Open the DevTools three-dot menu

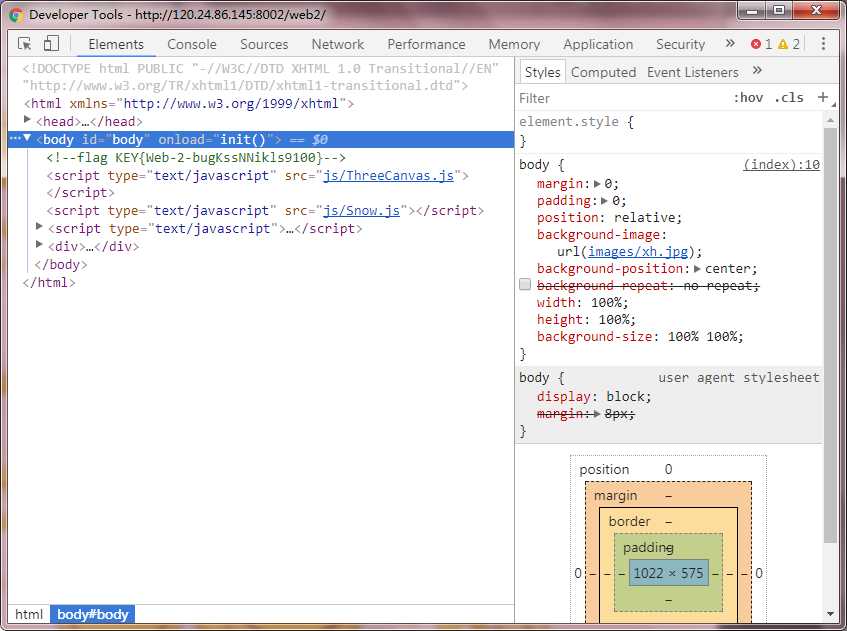tap(823, 44)
